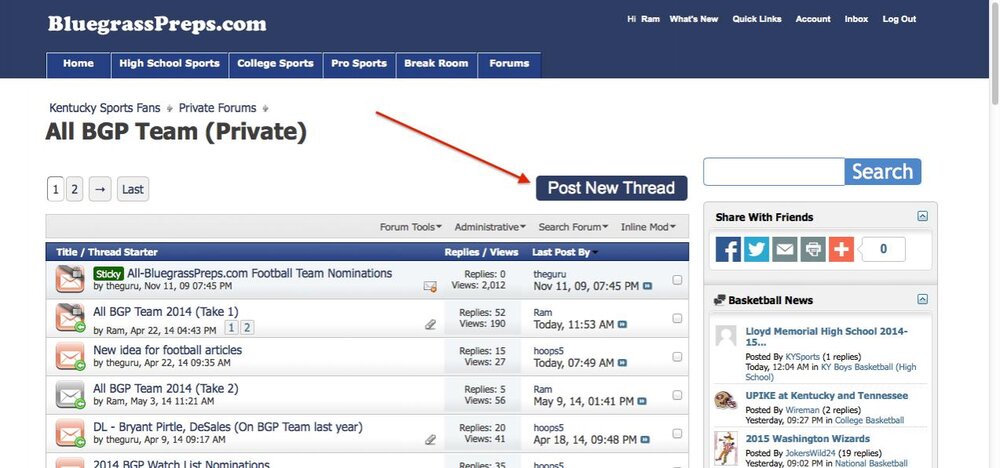This screenshot has height=468, width=1000.
Task: Open Inbox link
Action: pyautogui.click(x=857, y=19)
